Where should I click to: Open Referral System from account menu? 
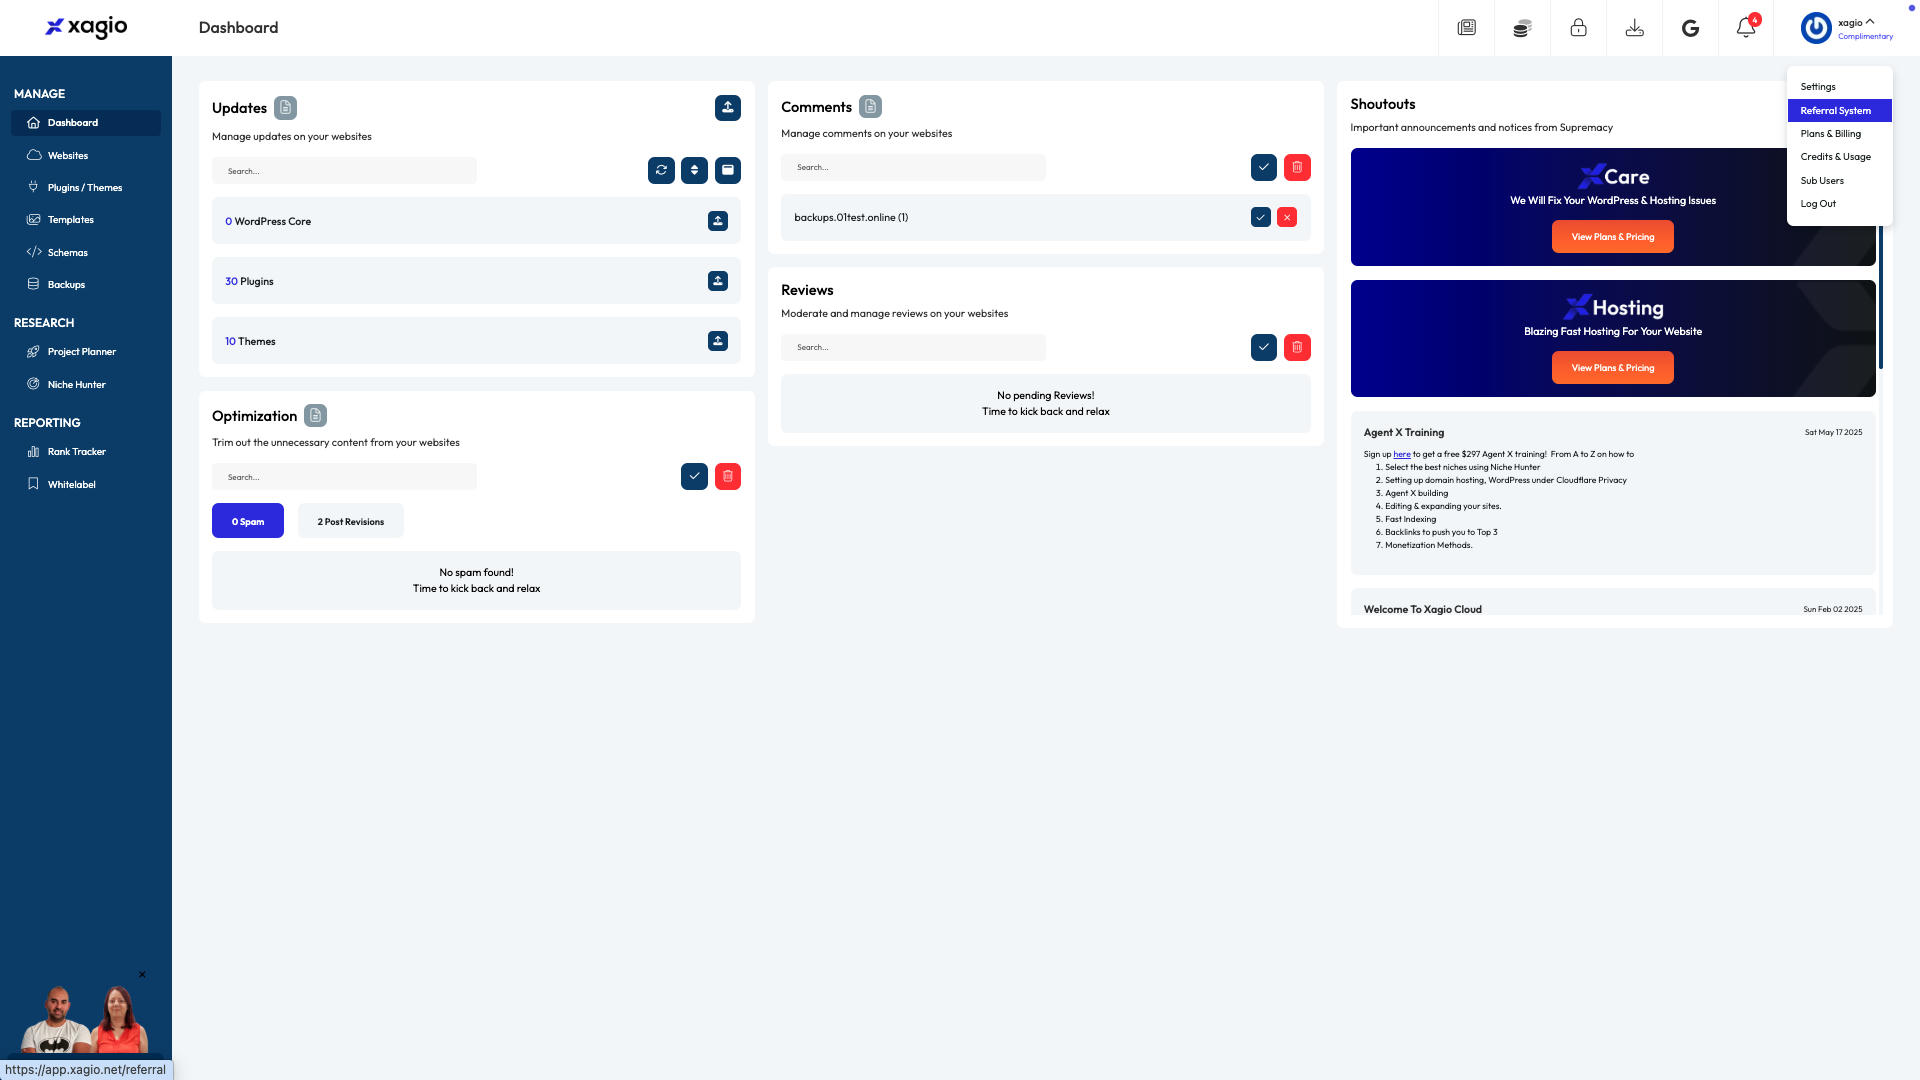coord(1839,111)
